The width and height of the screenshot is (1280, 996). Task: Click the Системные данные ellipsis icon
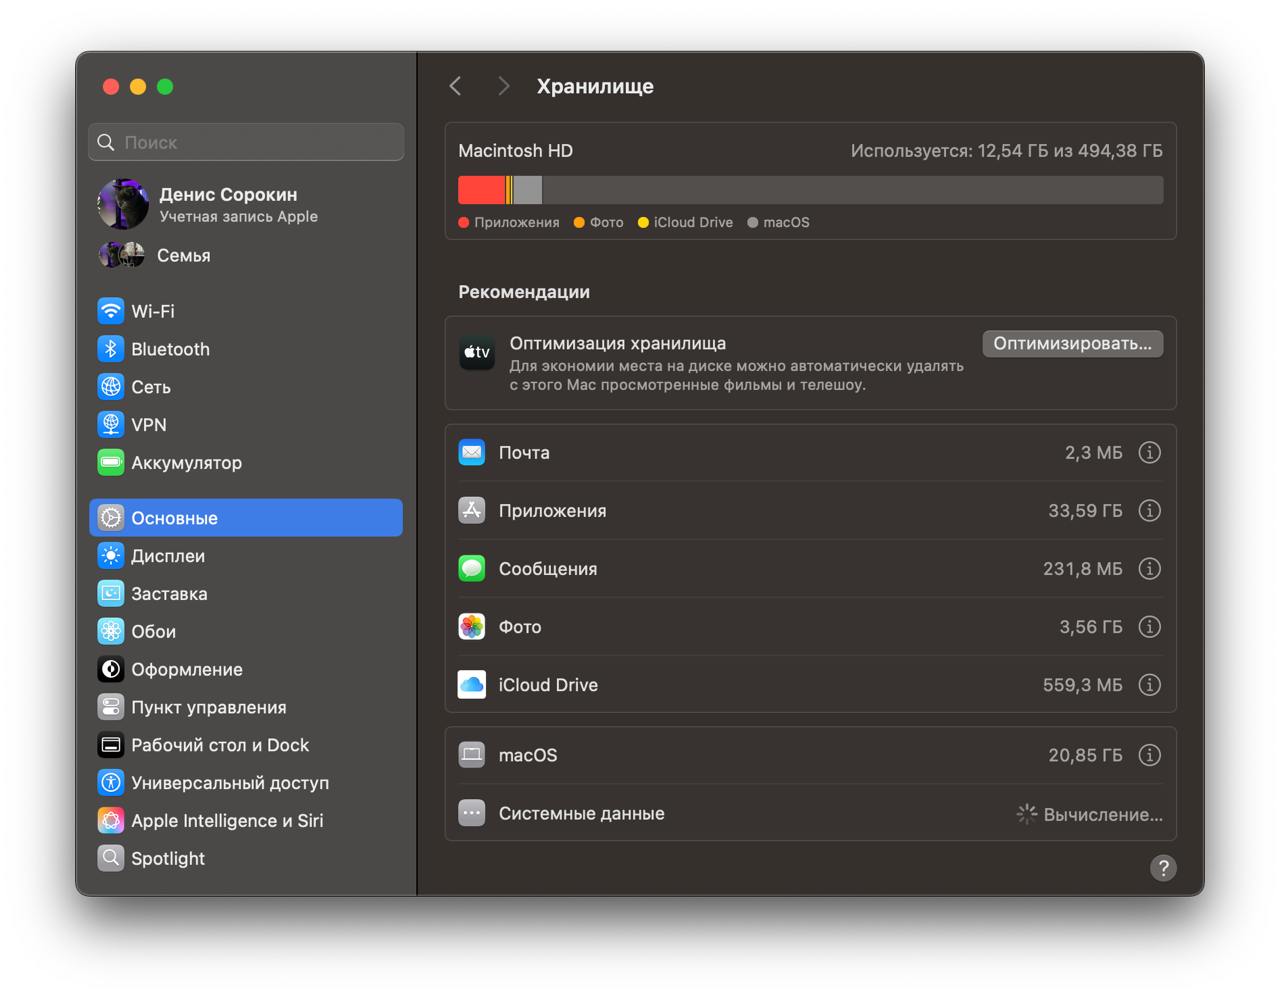click(x=472, y=813)
